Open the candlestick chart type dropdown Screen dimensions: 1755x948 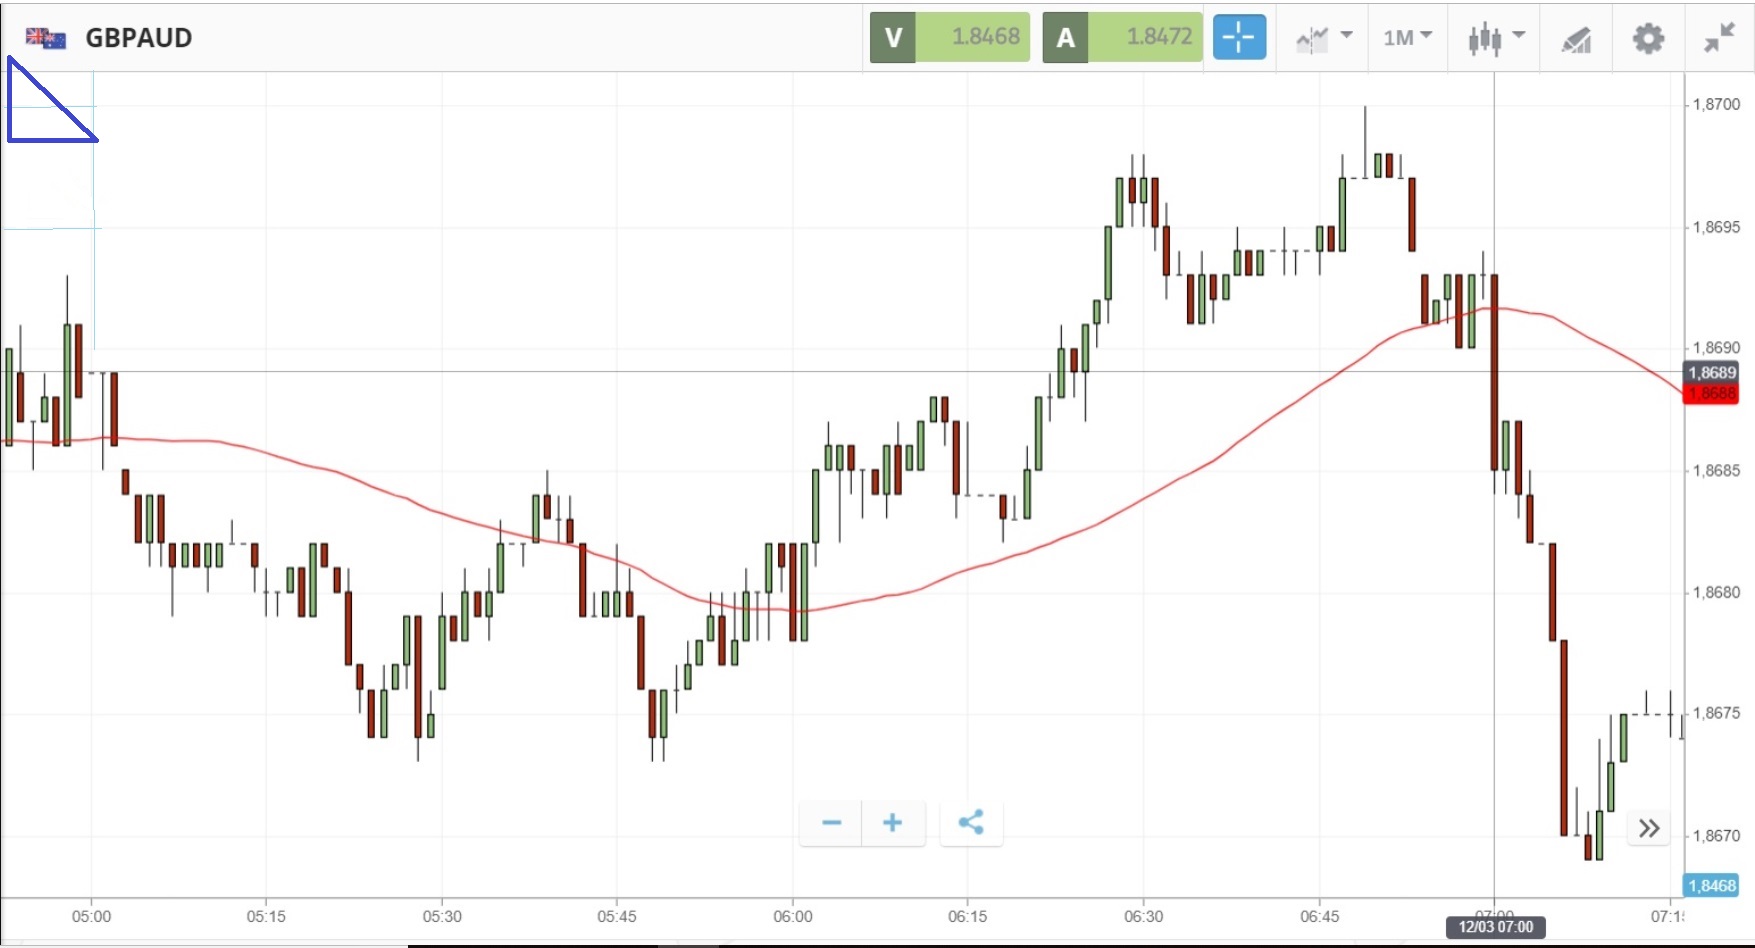[1496, 38]
